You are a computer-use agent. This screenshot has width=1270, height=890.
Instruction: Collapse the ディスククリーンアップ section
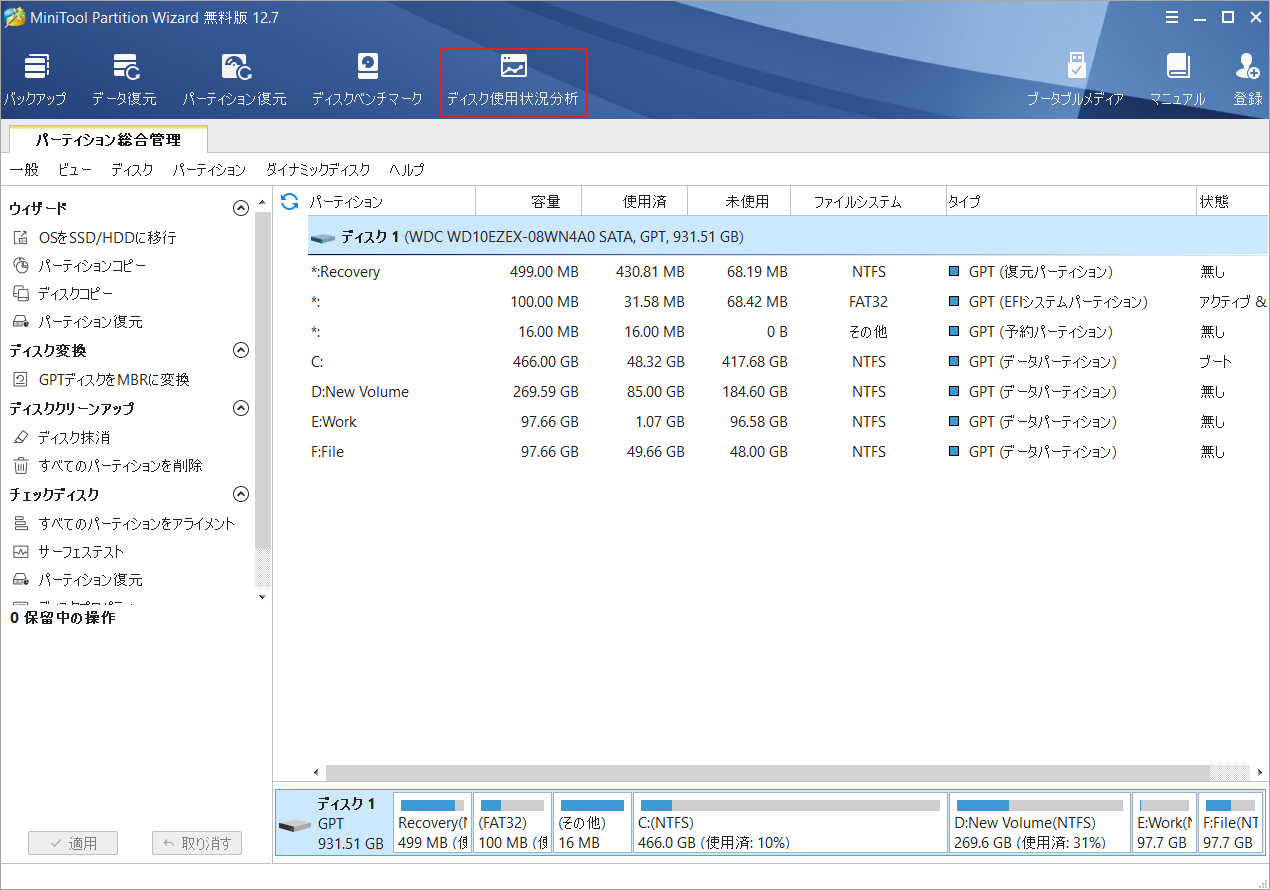[240, 408]
